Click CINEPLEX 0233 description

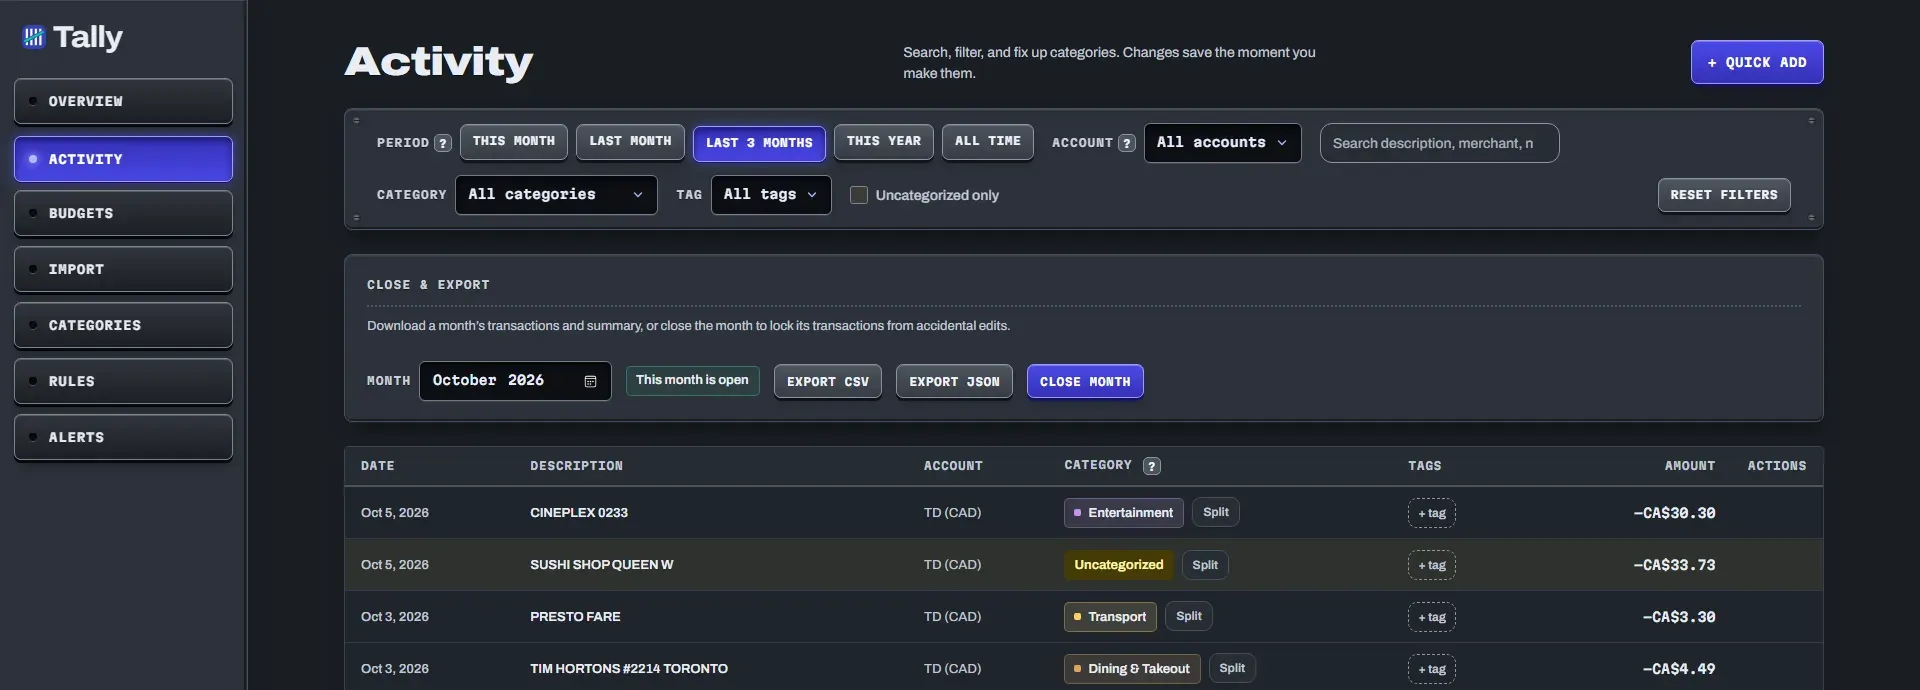(x=579, y=513)
